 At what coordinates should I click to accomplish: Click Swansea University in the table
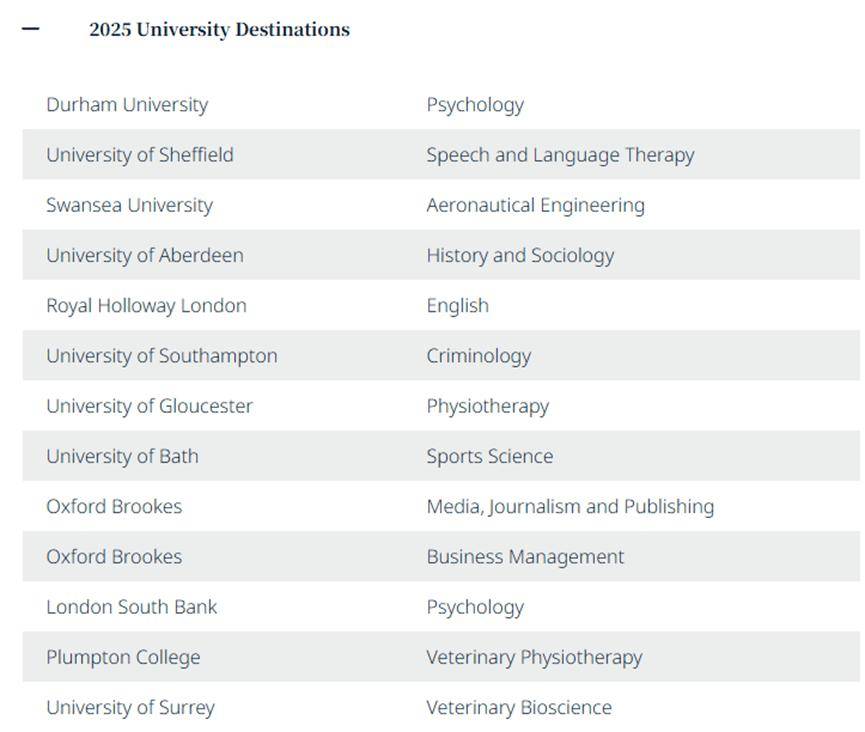130,205
